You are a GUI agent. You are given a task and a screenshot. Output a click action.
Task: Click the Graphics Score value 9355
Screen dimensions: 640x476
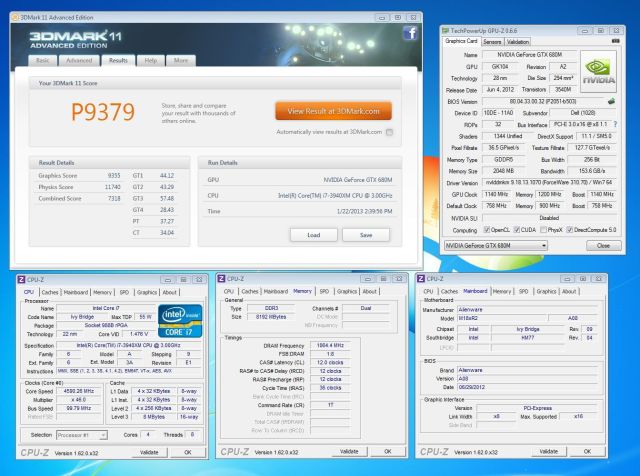pos(114,176)
